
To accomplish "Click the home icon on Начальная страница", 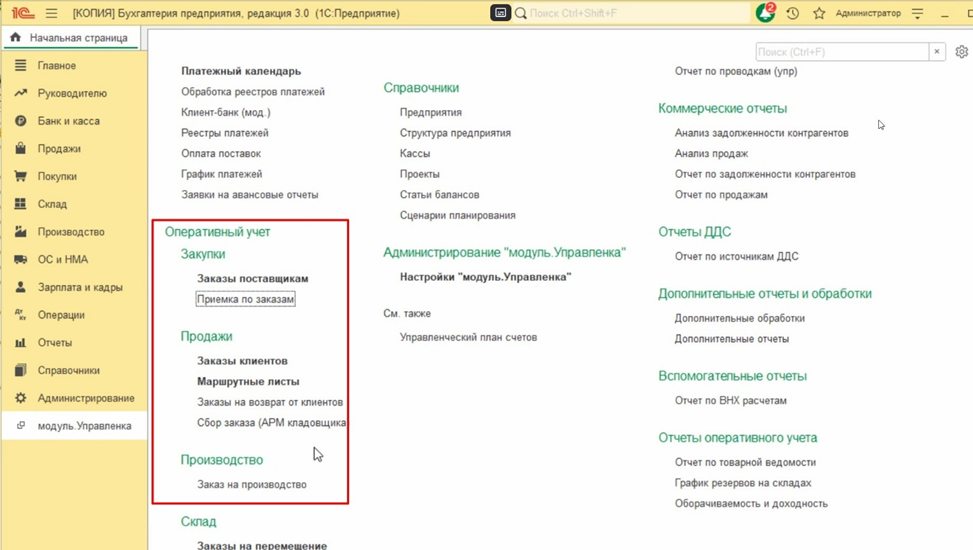I will pyautogui.click(x=16, y=37).
